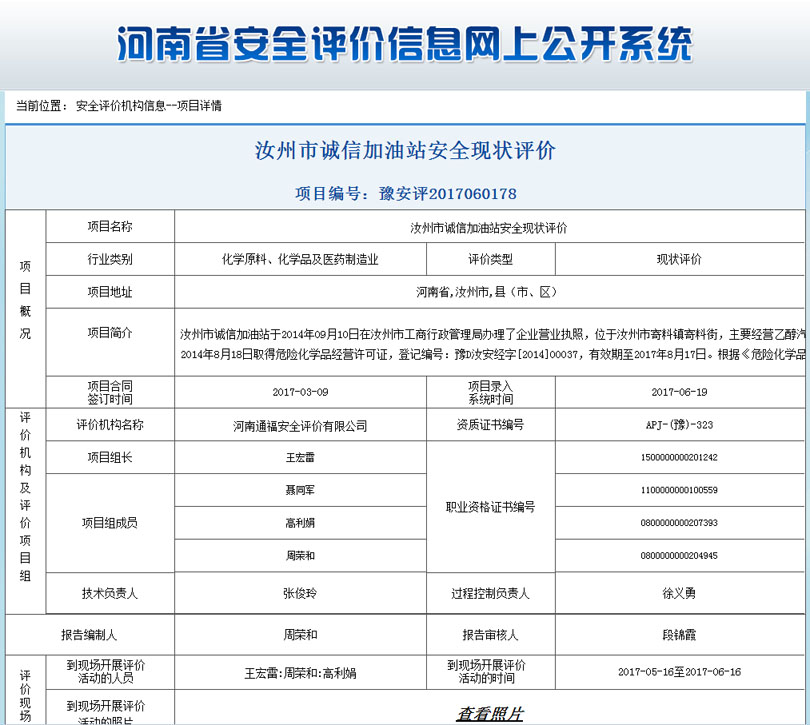This screenshot has width=810, height=725.
Task: Select certificate number 1100000000100559
Action: coord(679,490)
